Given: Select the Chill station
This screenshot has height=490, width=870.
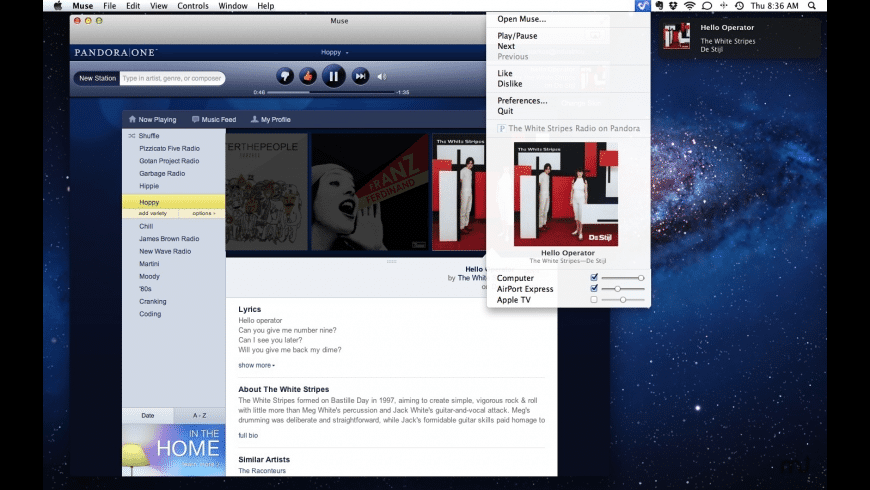Looking at the screenshot, I should tap(146, 226).
